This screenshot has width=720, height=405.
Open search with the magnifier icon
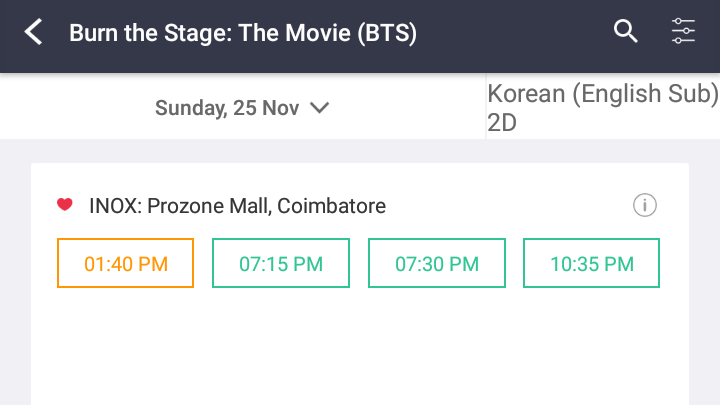[625, 32]
